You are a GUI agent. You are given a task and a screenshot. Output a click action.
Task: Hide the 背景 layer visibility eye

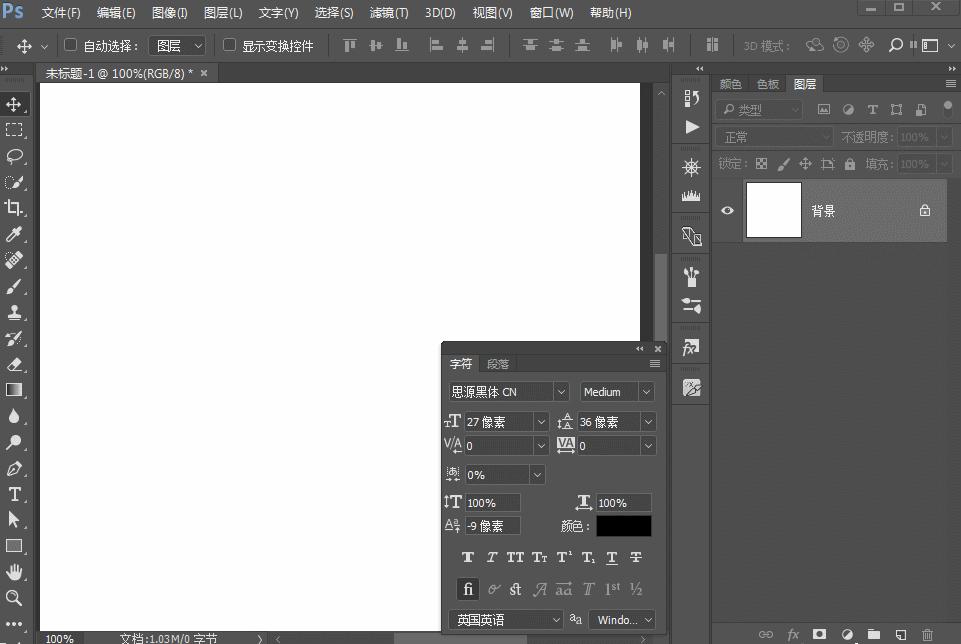(727, 210)
